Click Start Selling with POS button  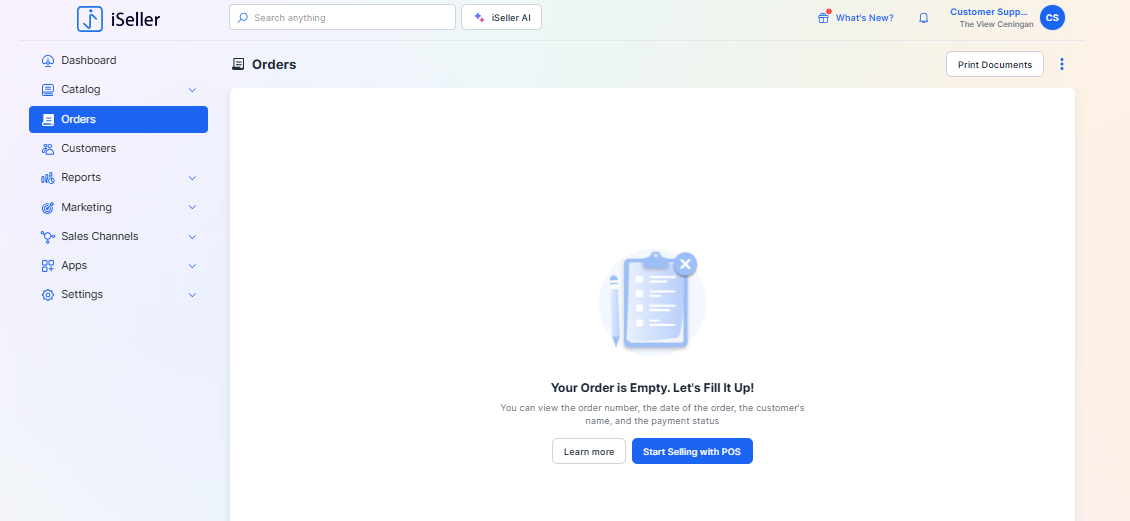coord(692,452)
